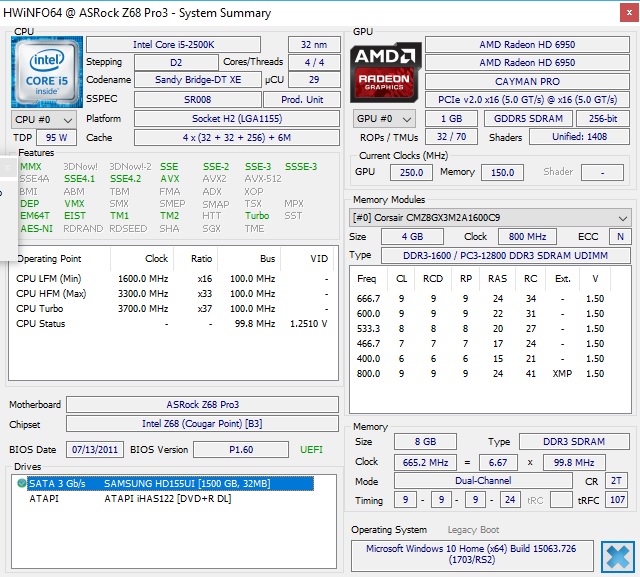
Task: Click the ROPs / TMUs 32 / 70 field
Action: coord(451,137)
